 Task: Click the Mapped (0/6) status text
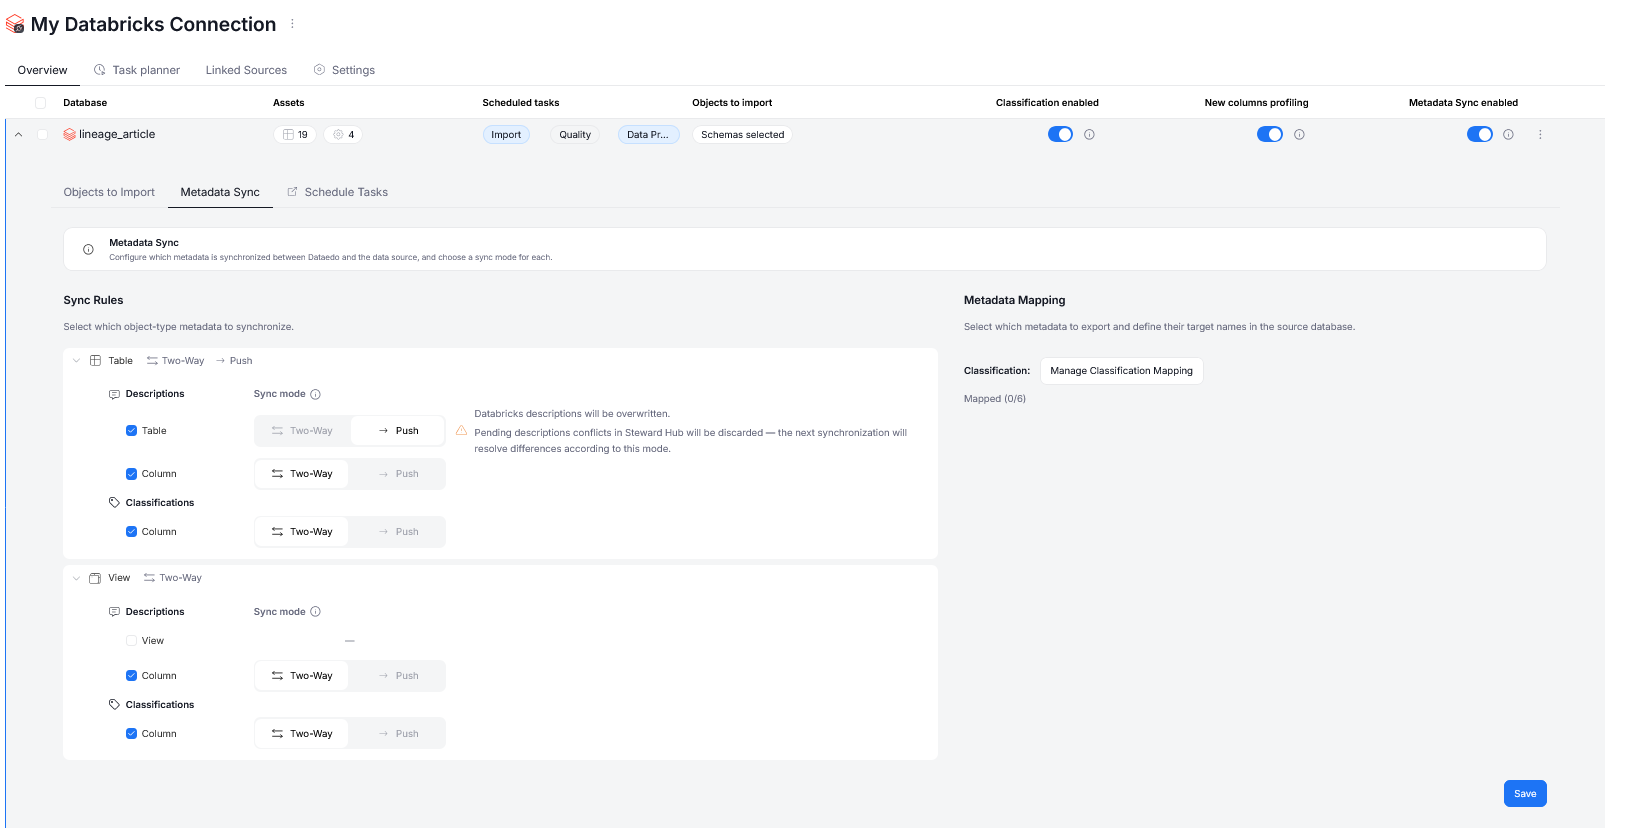pos(995,399)
